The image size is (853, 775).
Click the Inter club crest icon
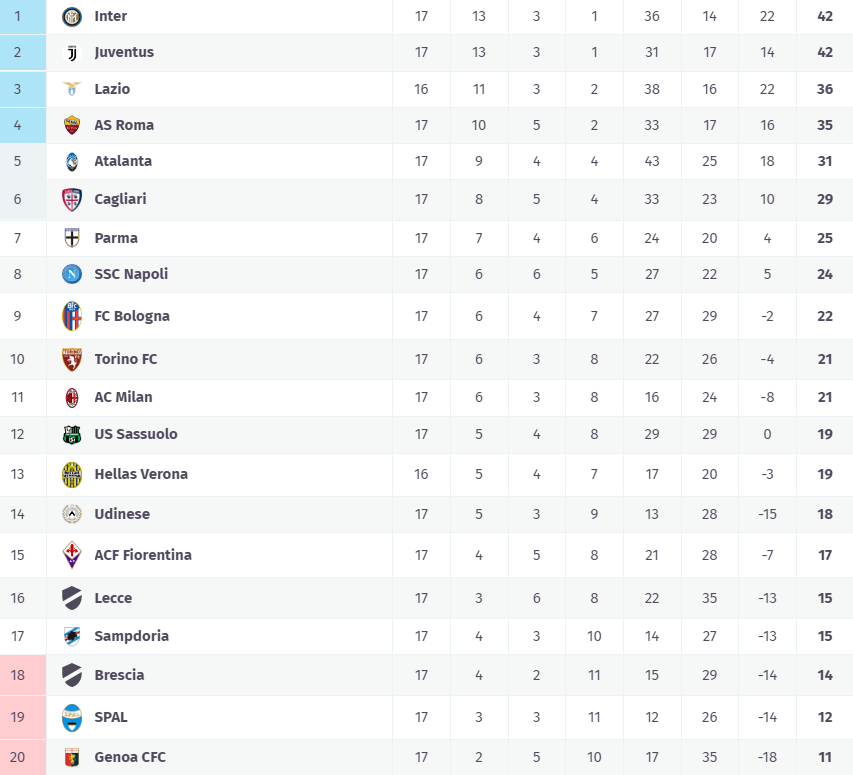click(71, 17)
